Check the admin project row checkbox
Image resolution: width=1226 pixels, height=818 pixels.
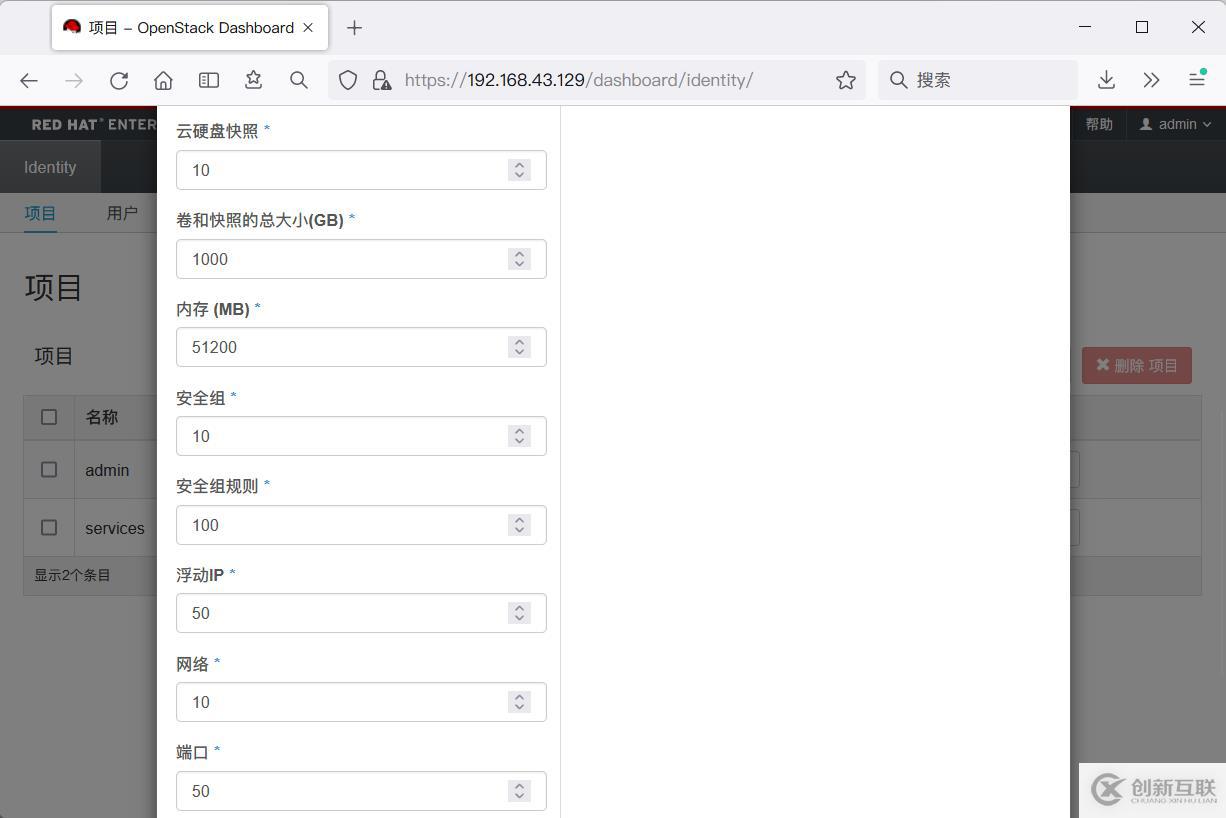pyautogui.click(x=49, y=469)
